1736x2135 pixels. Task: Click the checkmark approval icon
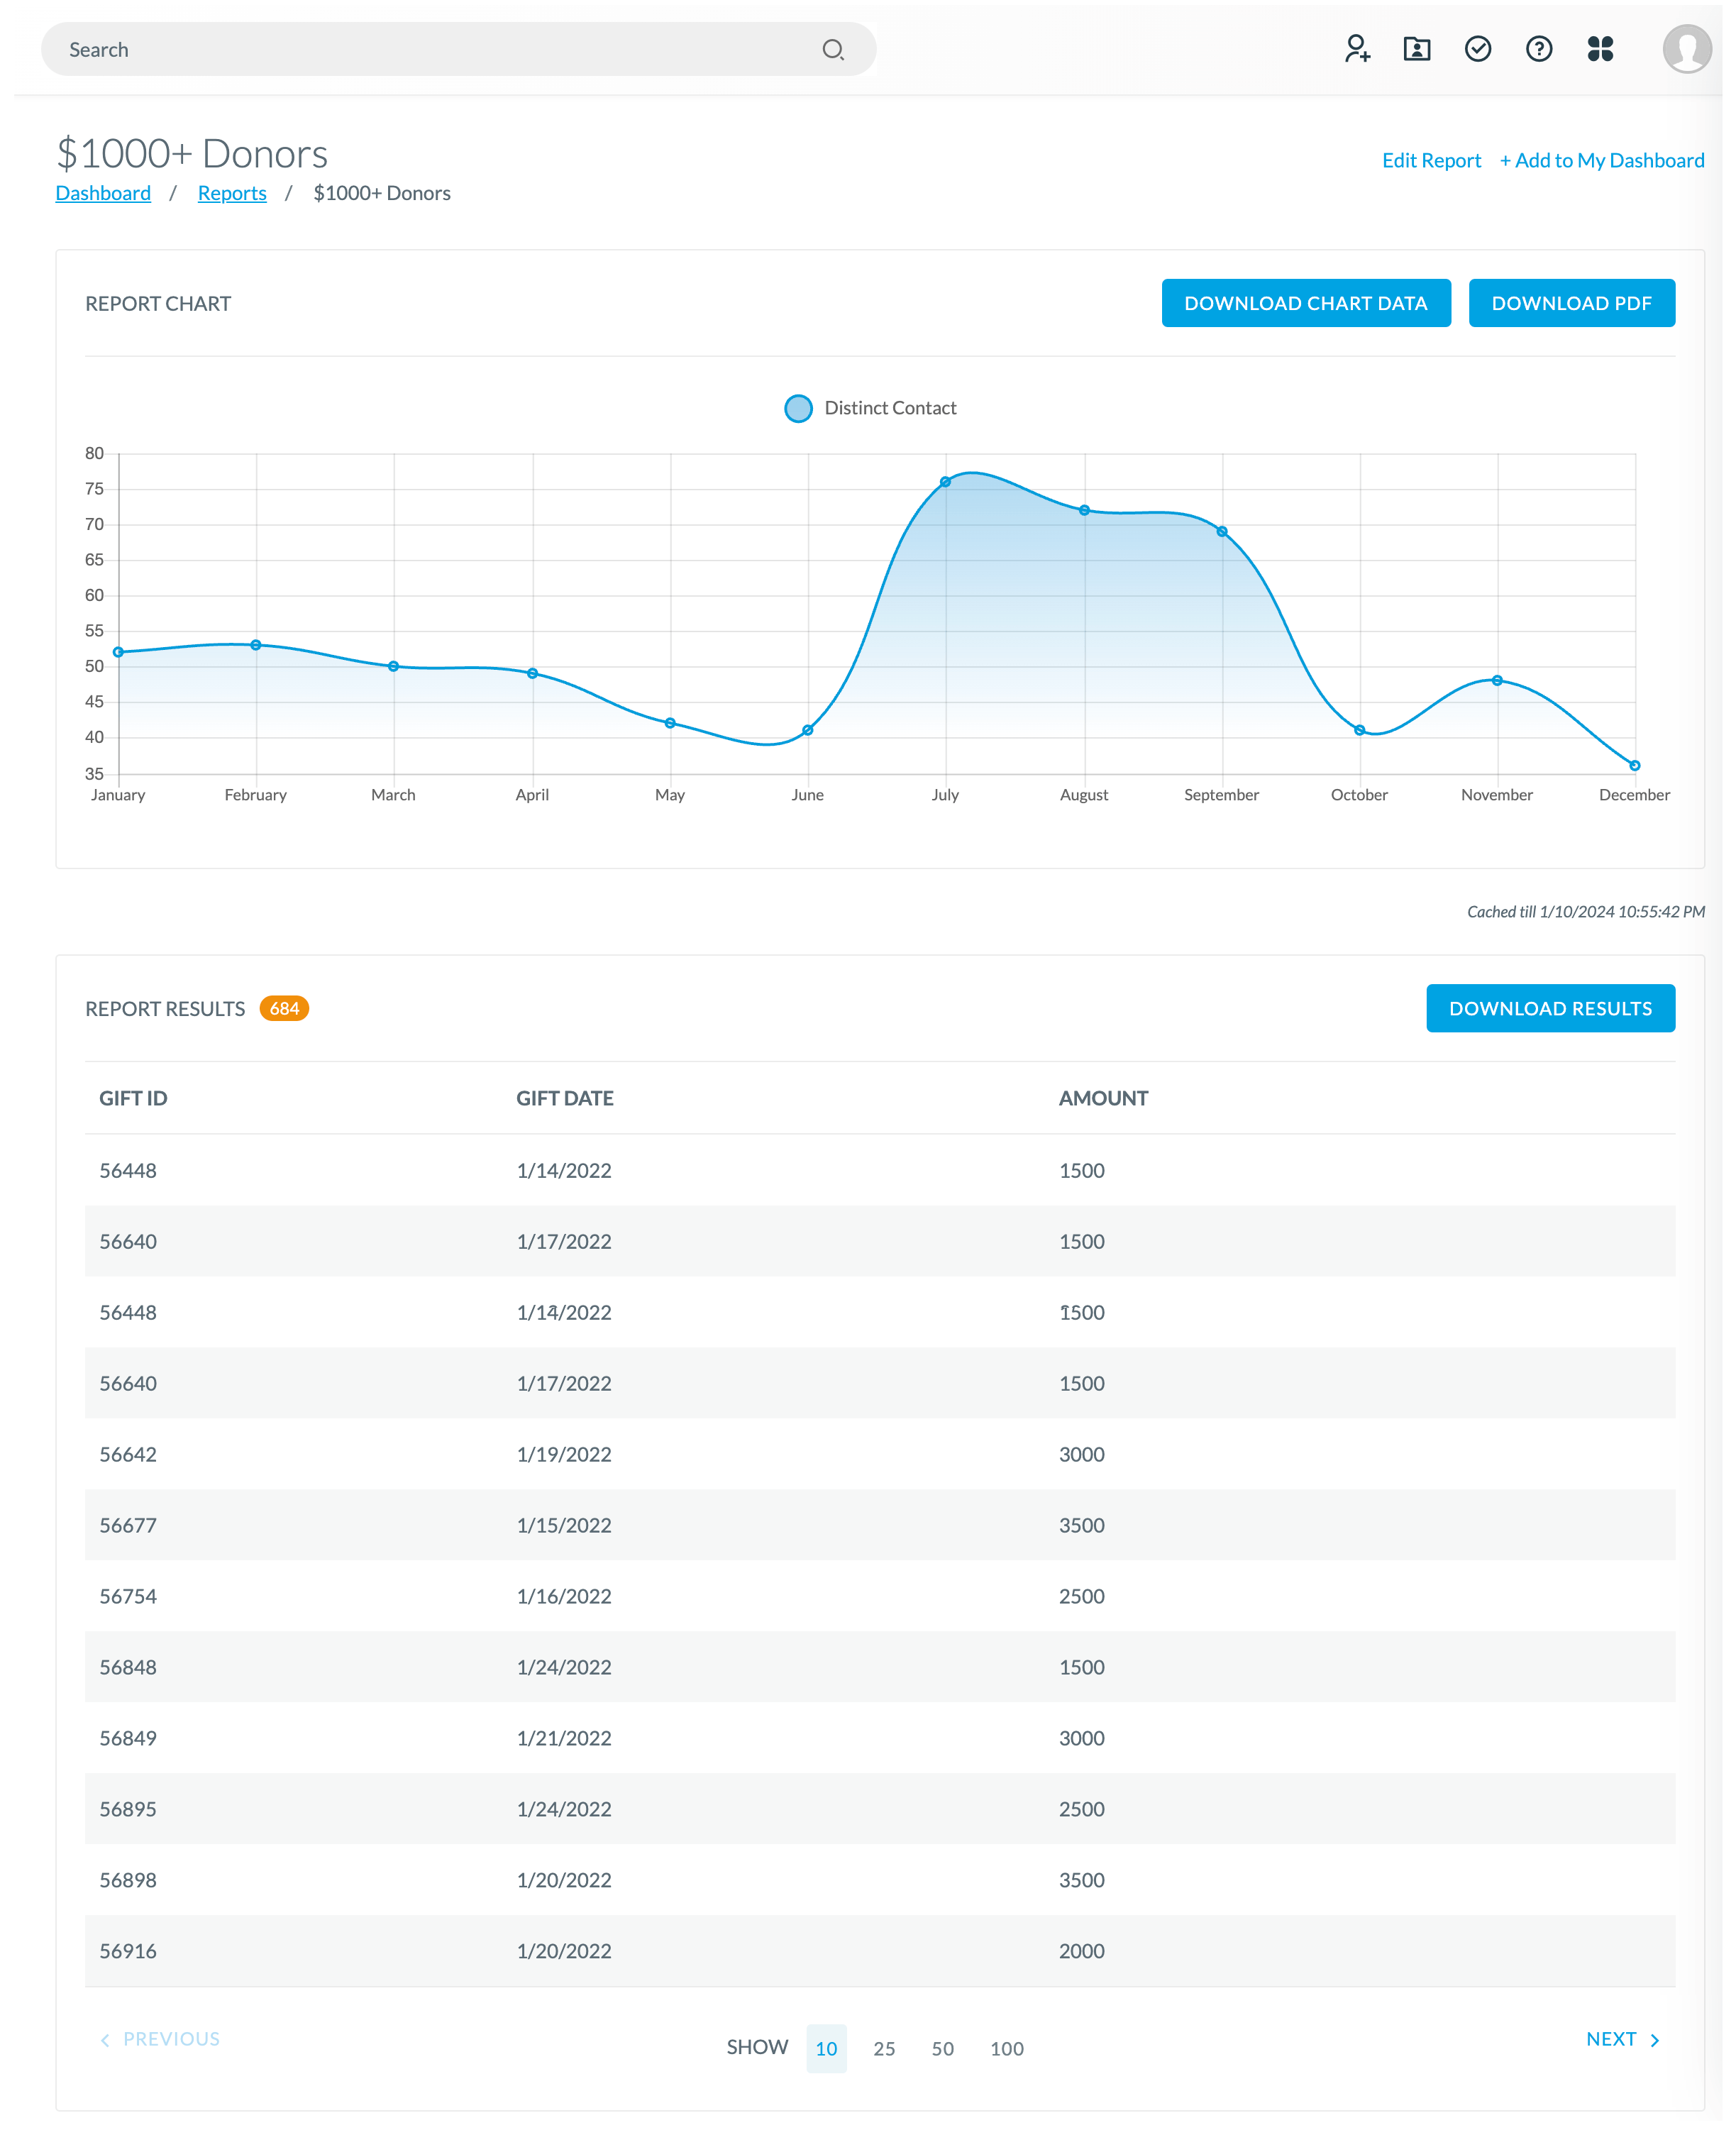click(x=1479, y=48)
